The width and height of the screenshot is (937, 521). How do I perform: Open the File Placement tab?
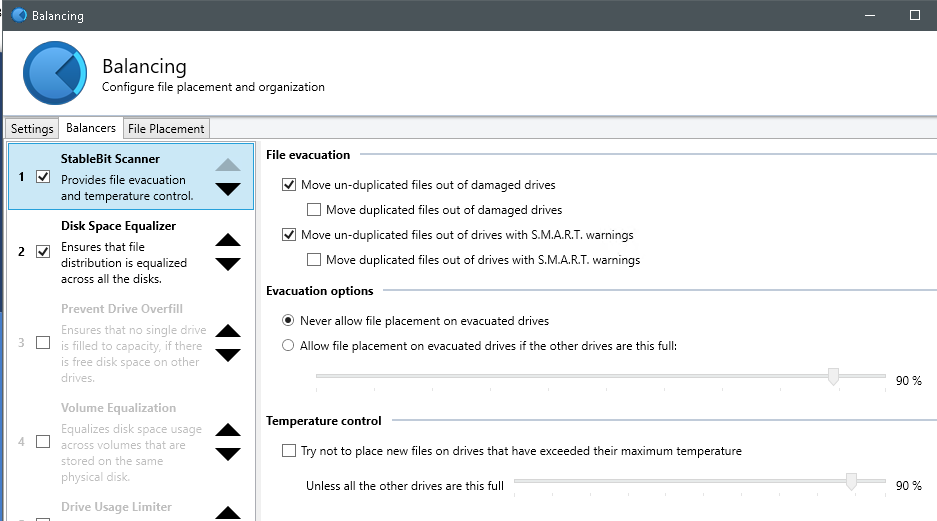click(x=166, y=128)
